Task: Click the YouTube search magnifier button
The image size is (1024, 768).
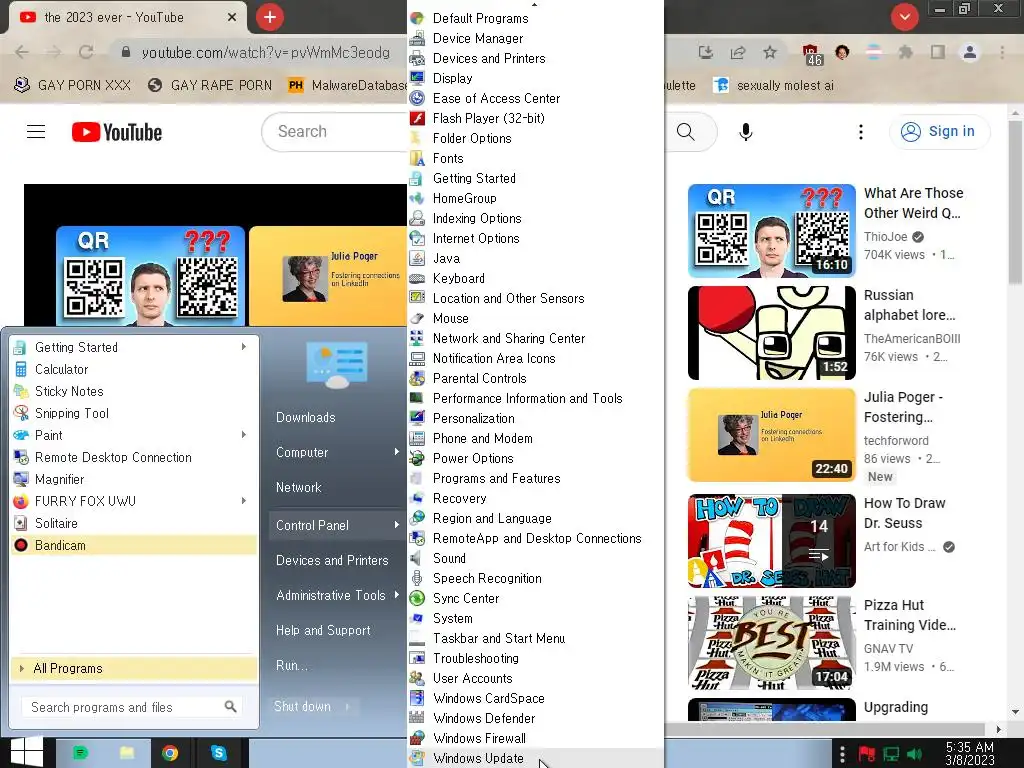Action: 687,132
